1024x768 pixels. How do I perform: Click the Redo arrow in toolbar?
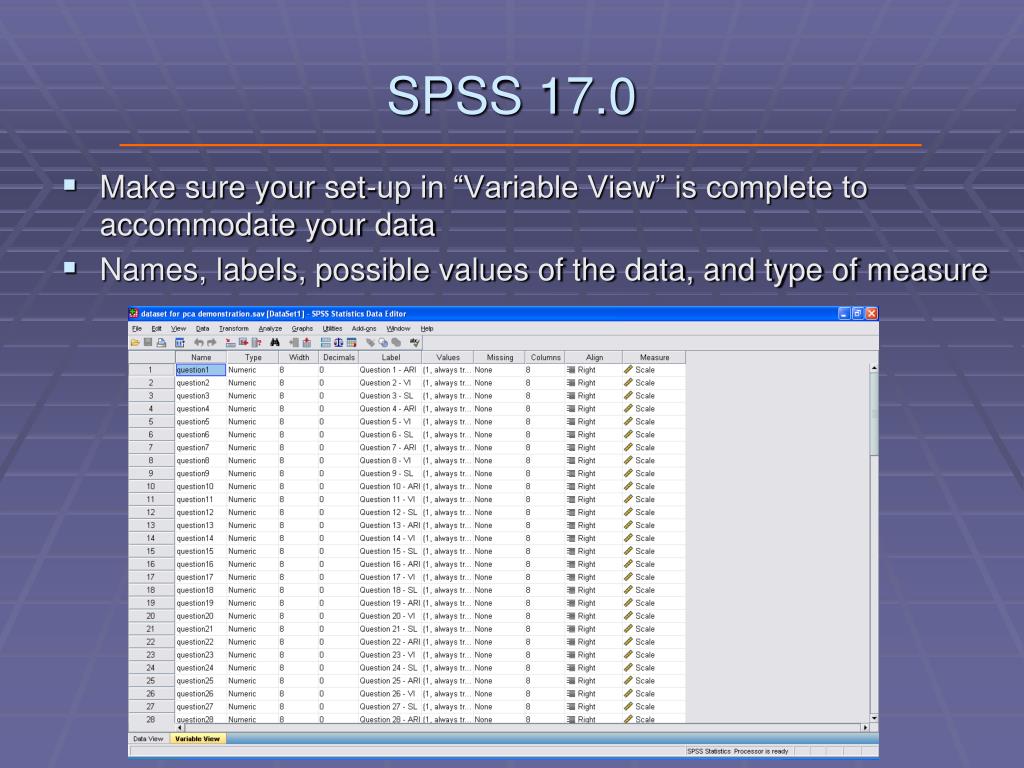(212, 342)
